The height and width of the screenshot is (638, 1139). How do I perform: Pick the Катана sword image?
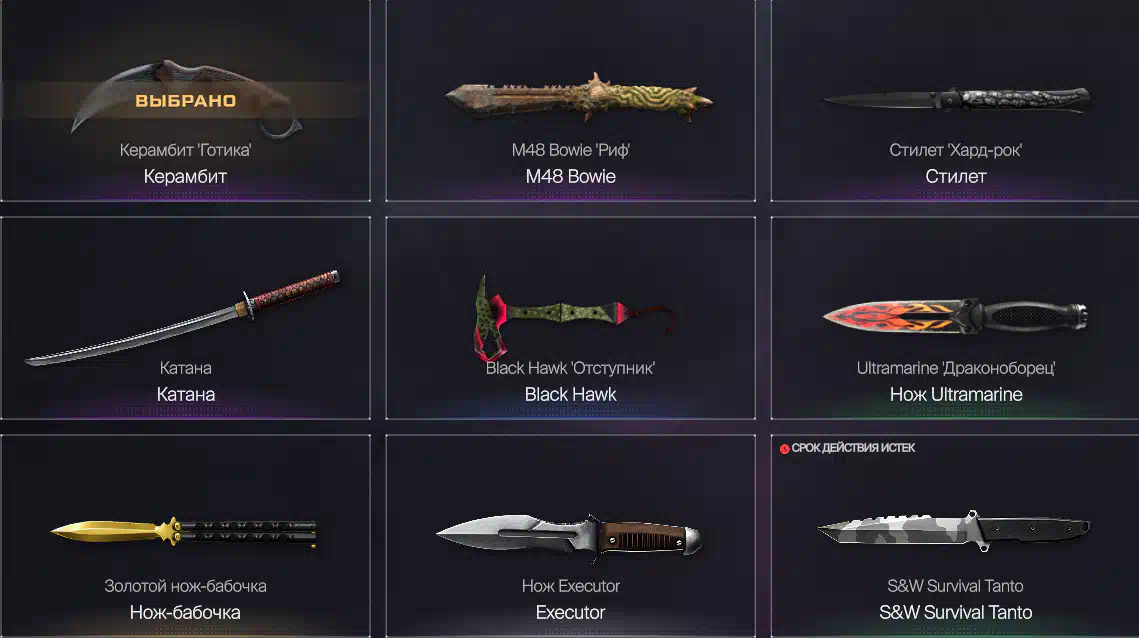click(183, 318)
